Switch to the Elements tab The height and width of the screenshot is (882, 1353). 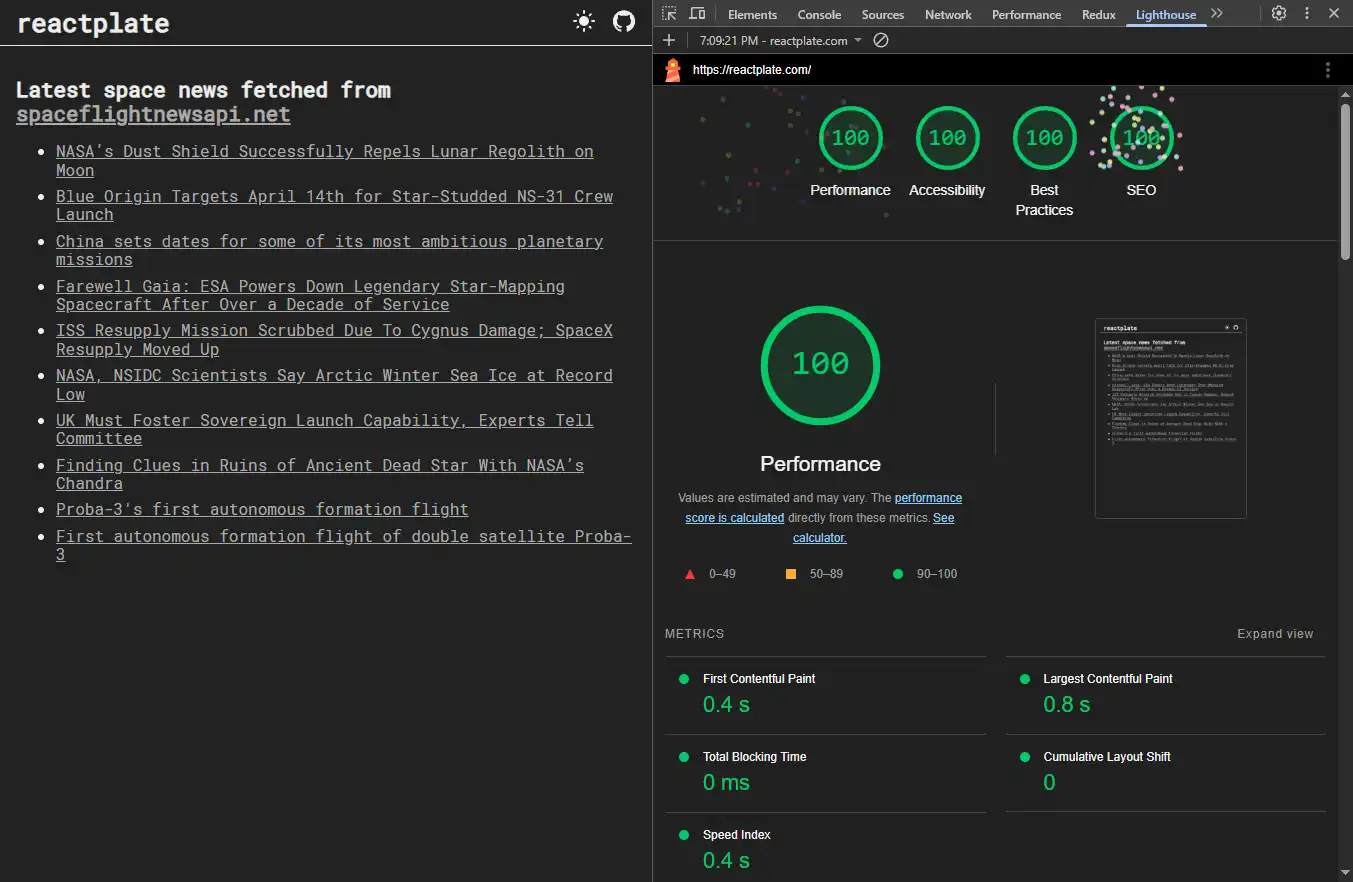point(752,15)
